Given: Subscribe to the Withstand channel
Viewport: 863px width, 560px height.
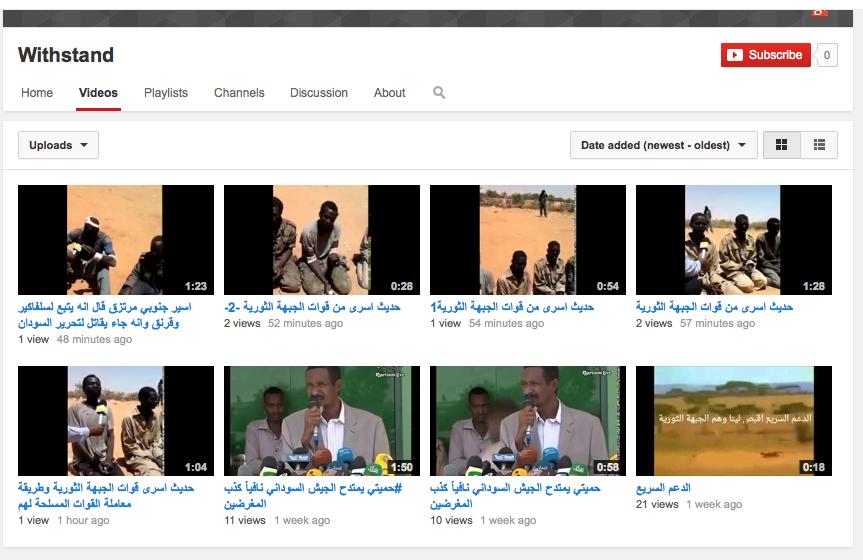Looking at the screenshot, I should [x=766, y=55].
